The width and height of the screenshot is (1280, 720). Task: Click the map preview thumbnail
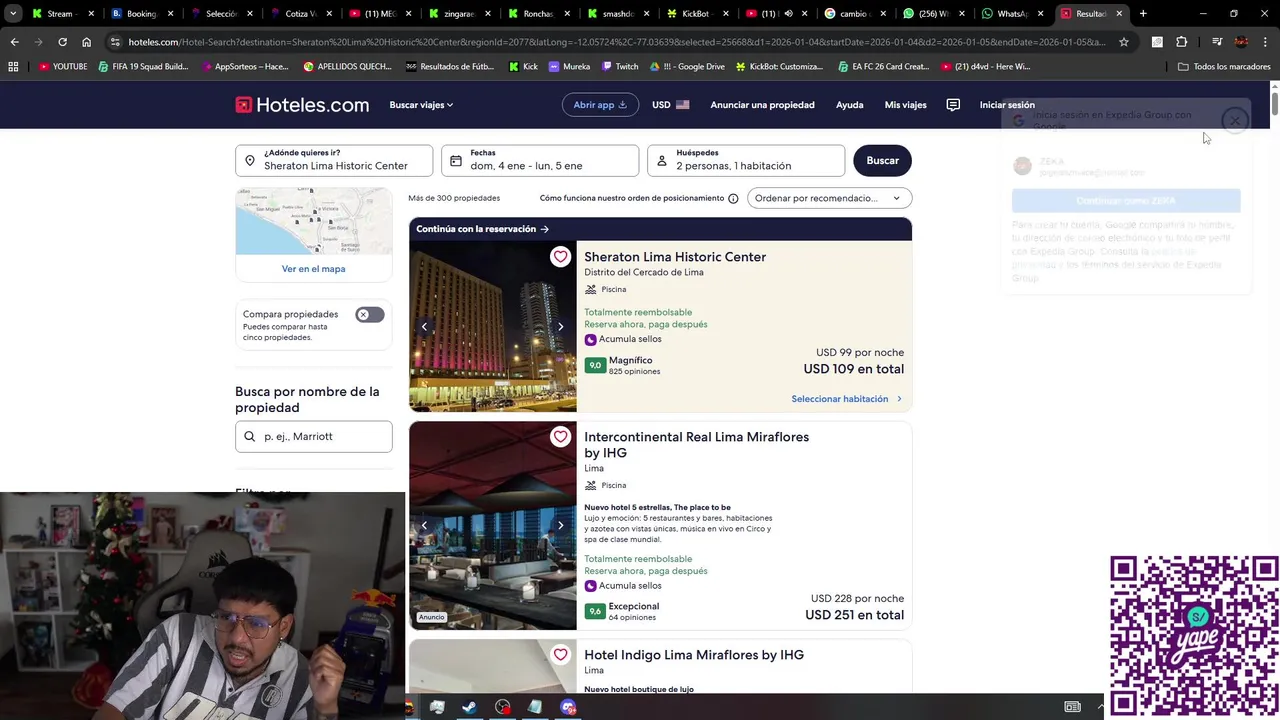pyautogui.click(x=313, y=221)
